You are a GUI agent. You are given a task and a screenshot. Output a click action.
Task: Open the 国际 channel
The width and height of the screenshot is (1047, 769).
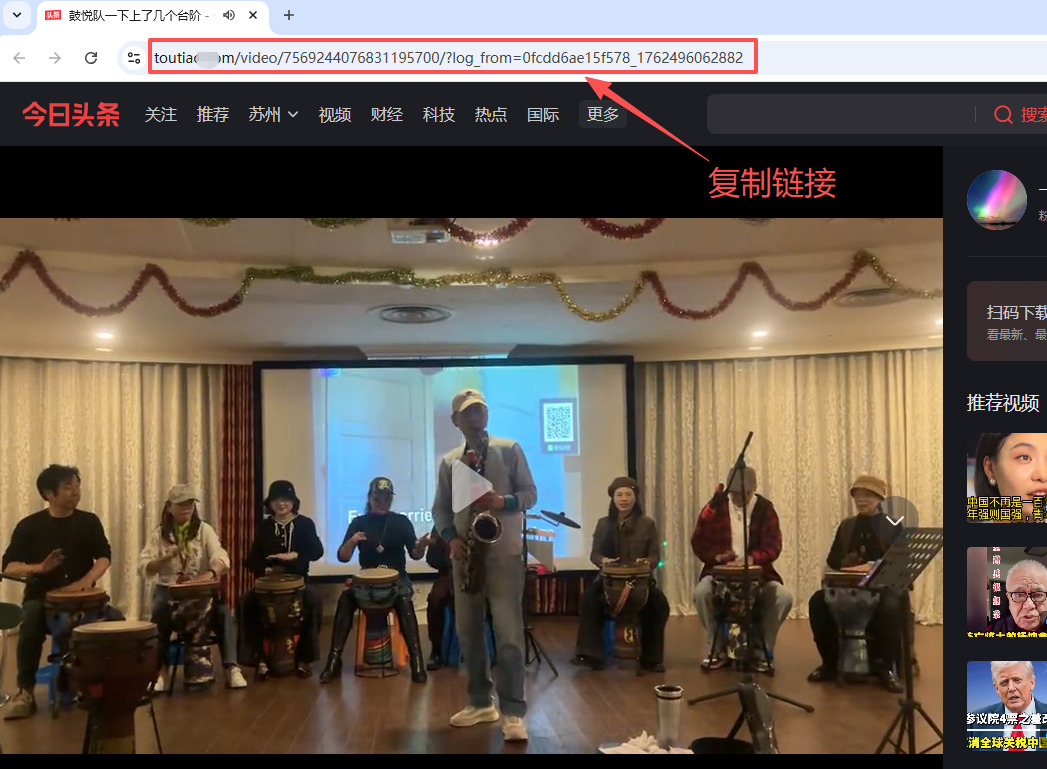pyautogui.click(x=543, y=115)
